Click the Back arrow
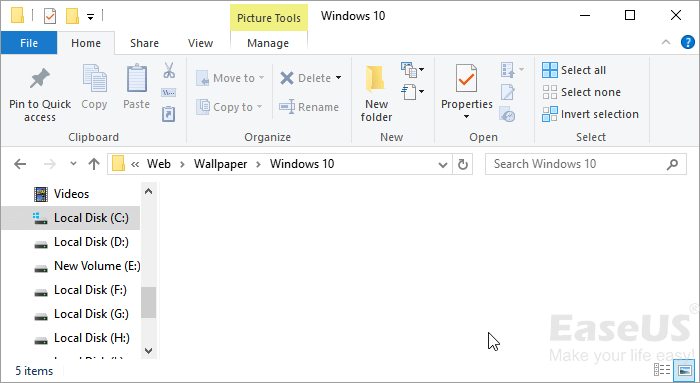Image resolution: width=700 pixels, height=383 pixels. (20, 164)
